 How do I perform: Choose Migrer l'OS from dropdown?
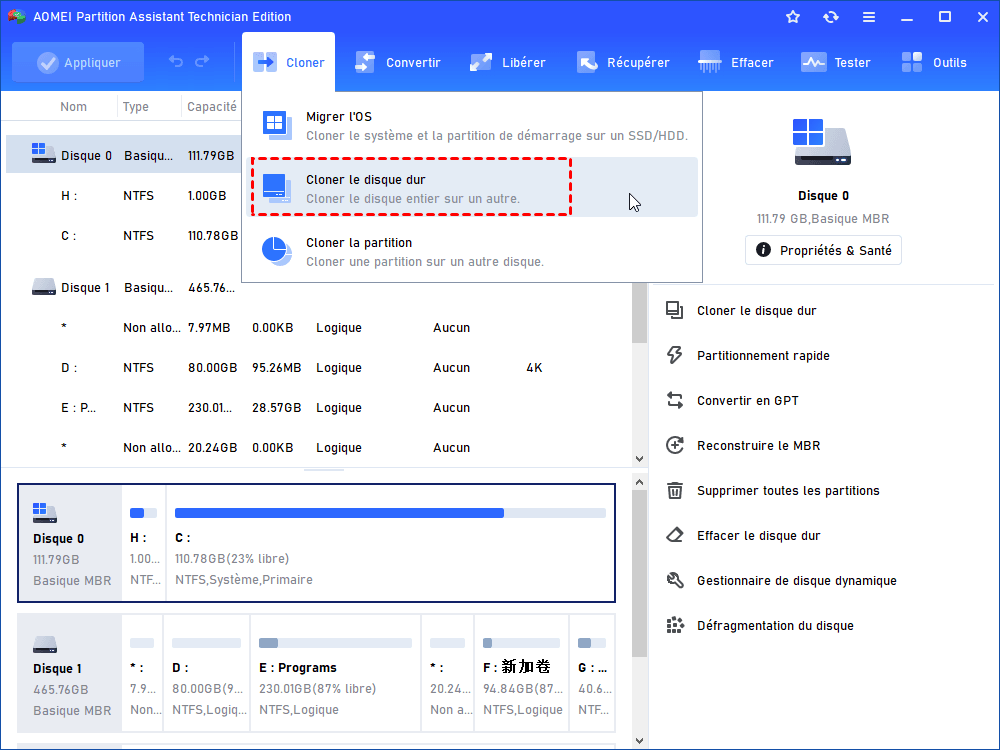(x=472, y=126)
